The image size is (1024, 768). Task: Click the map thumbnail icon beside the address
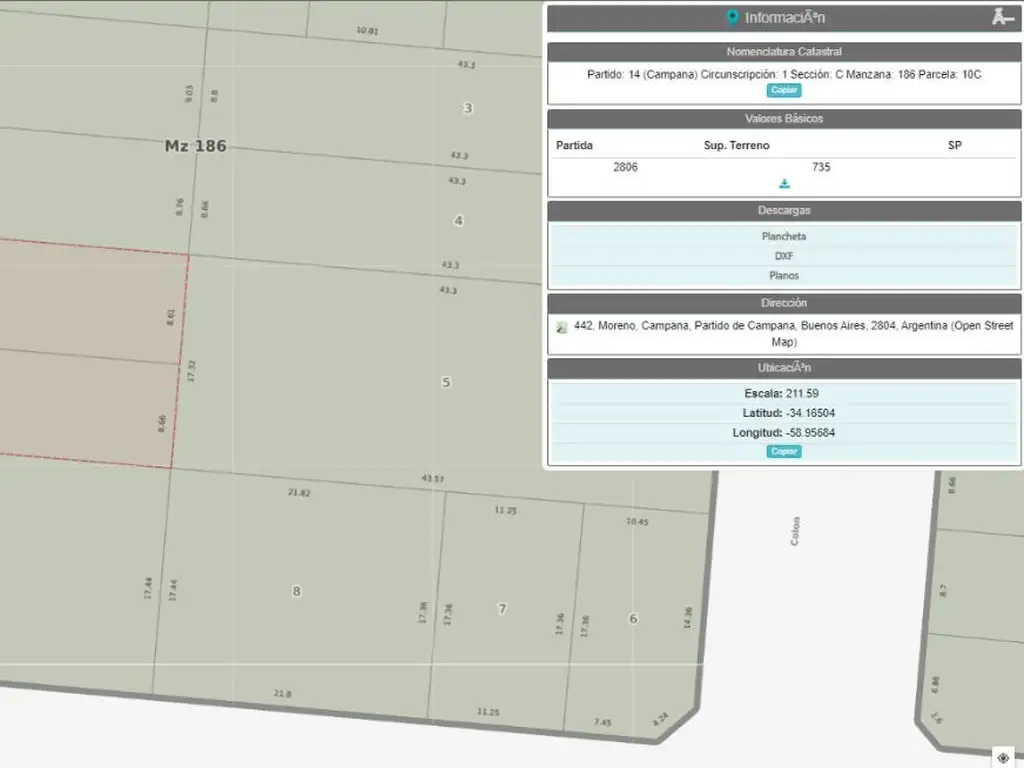562,327
